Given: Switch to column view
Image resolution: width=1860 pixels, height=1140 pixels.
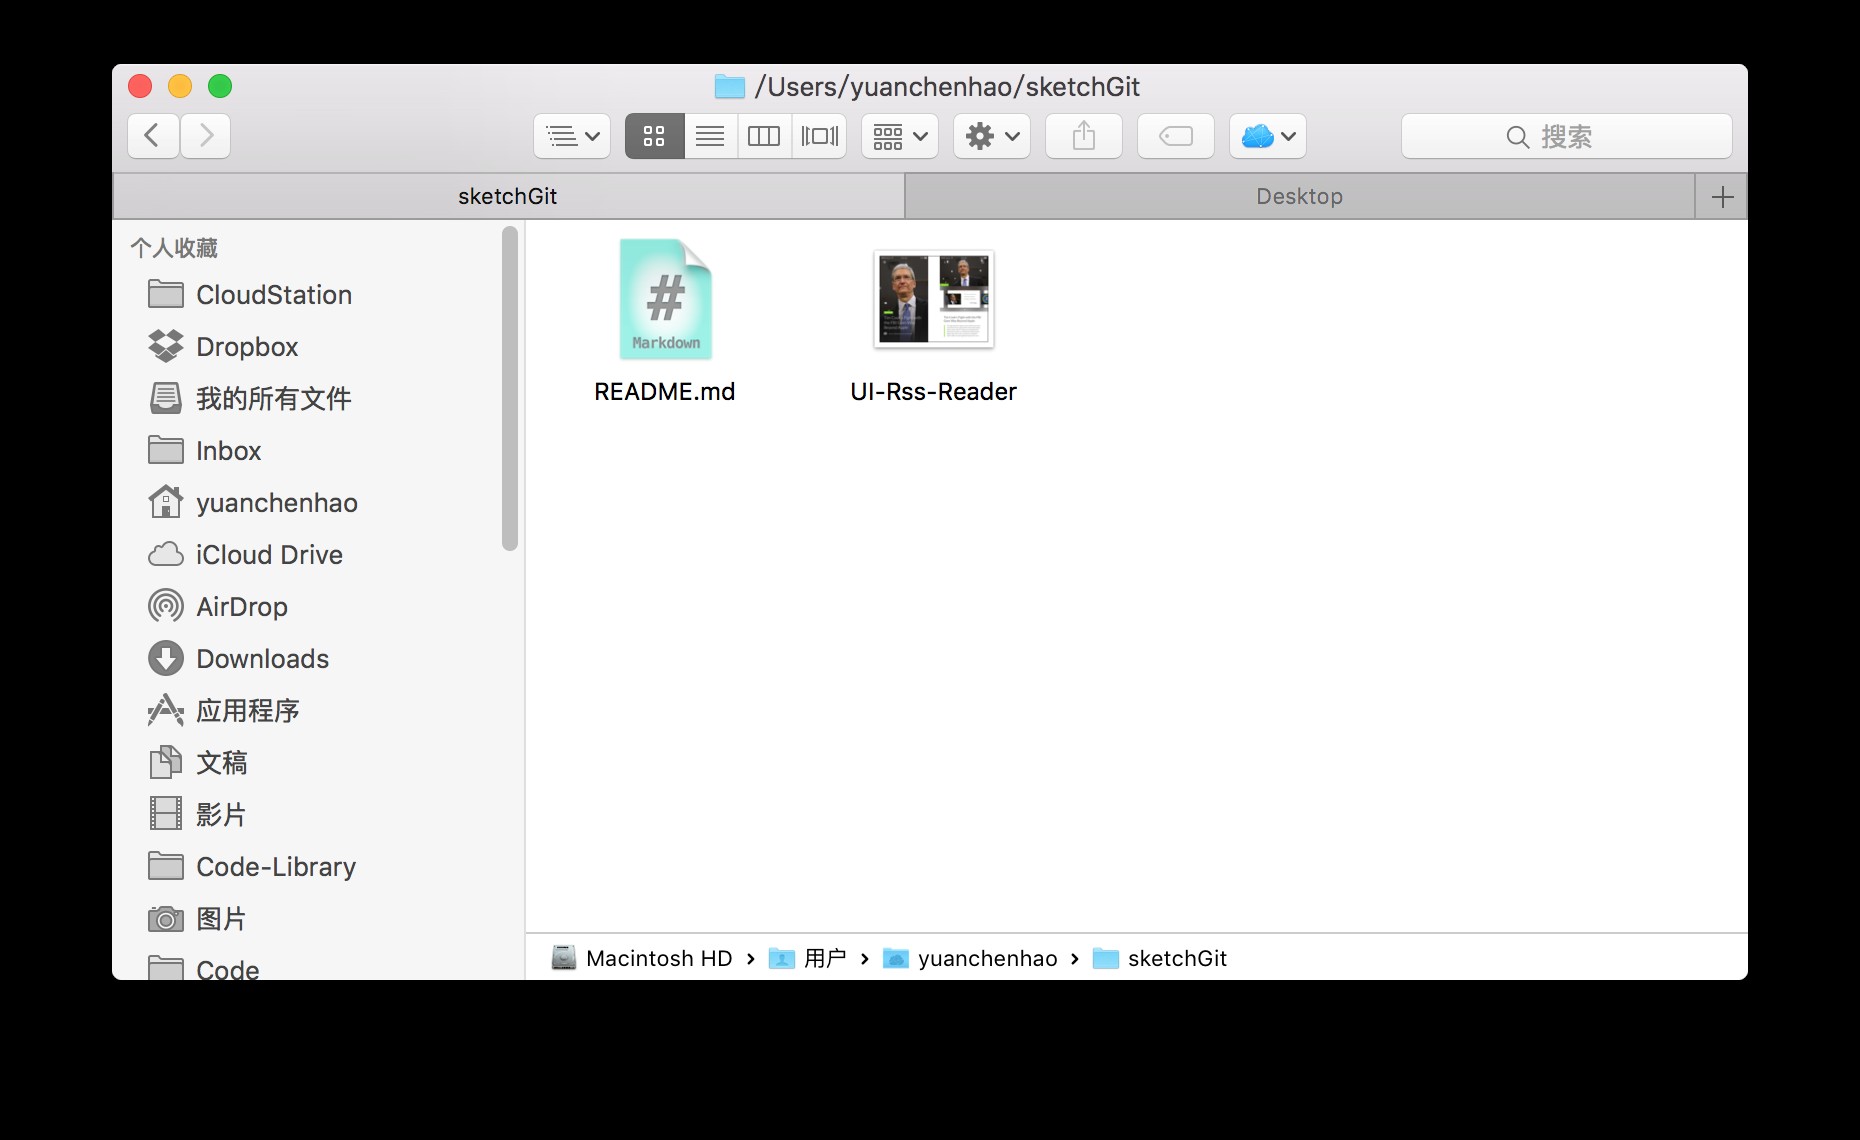Looking at the screenshot, I should click(x=764, y=136).
